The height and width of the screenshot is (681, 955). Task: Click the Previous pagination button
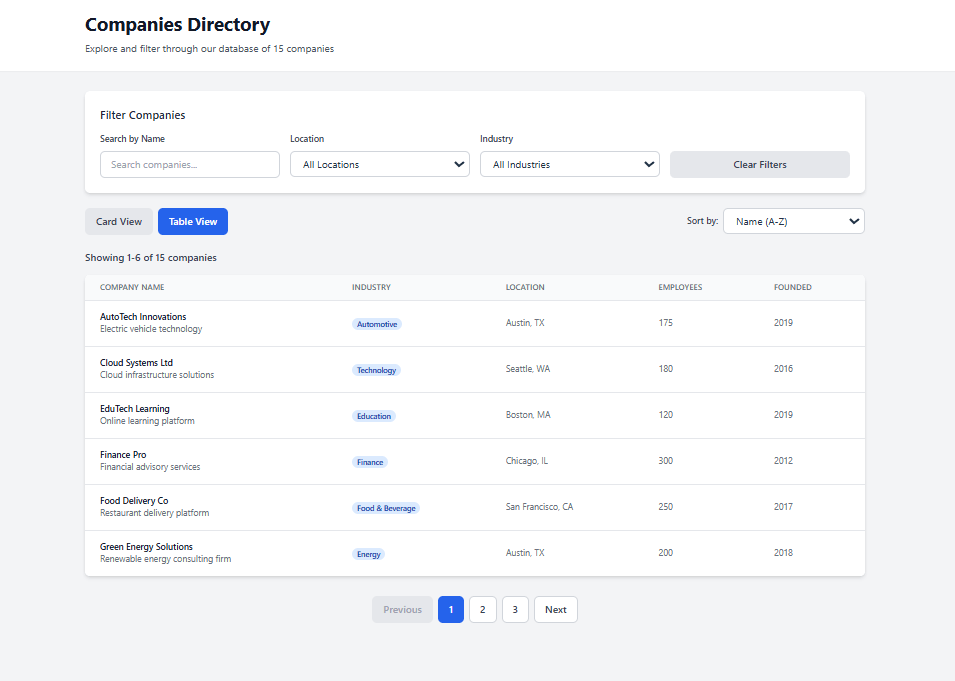pyautogui.click(x=402, y=609)
